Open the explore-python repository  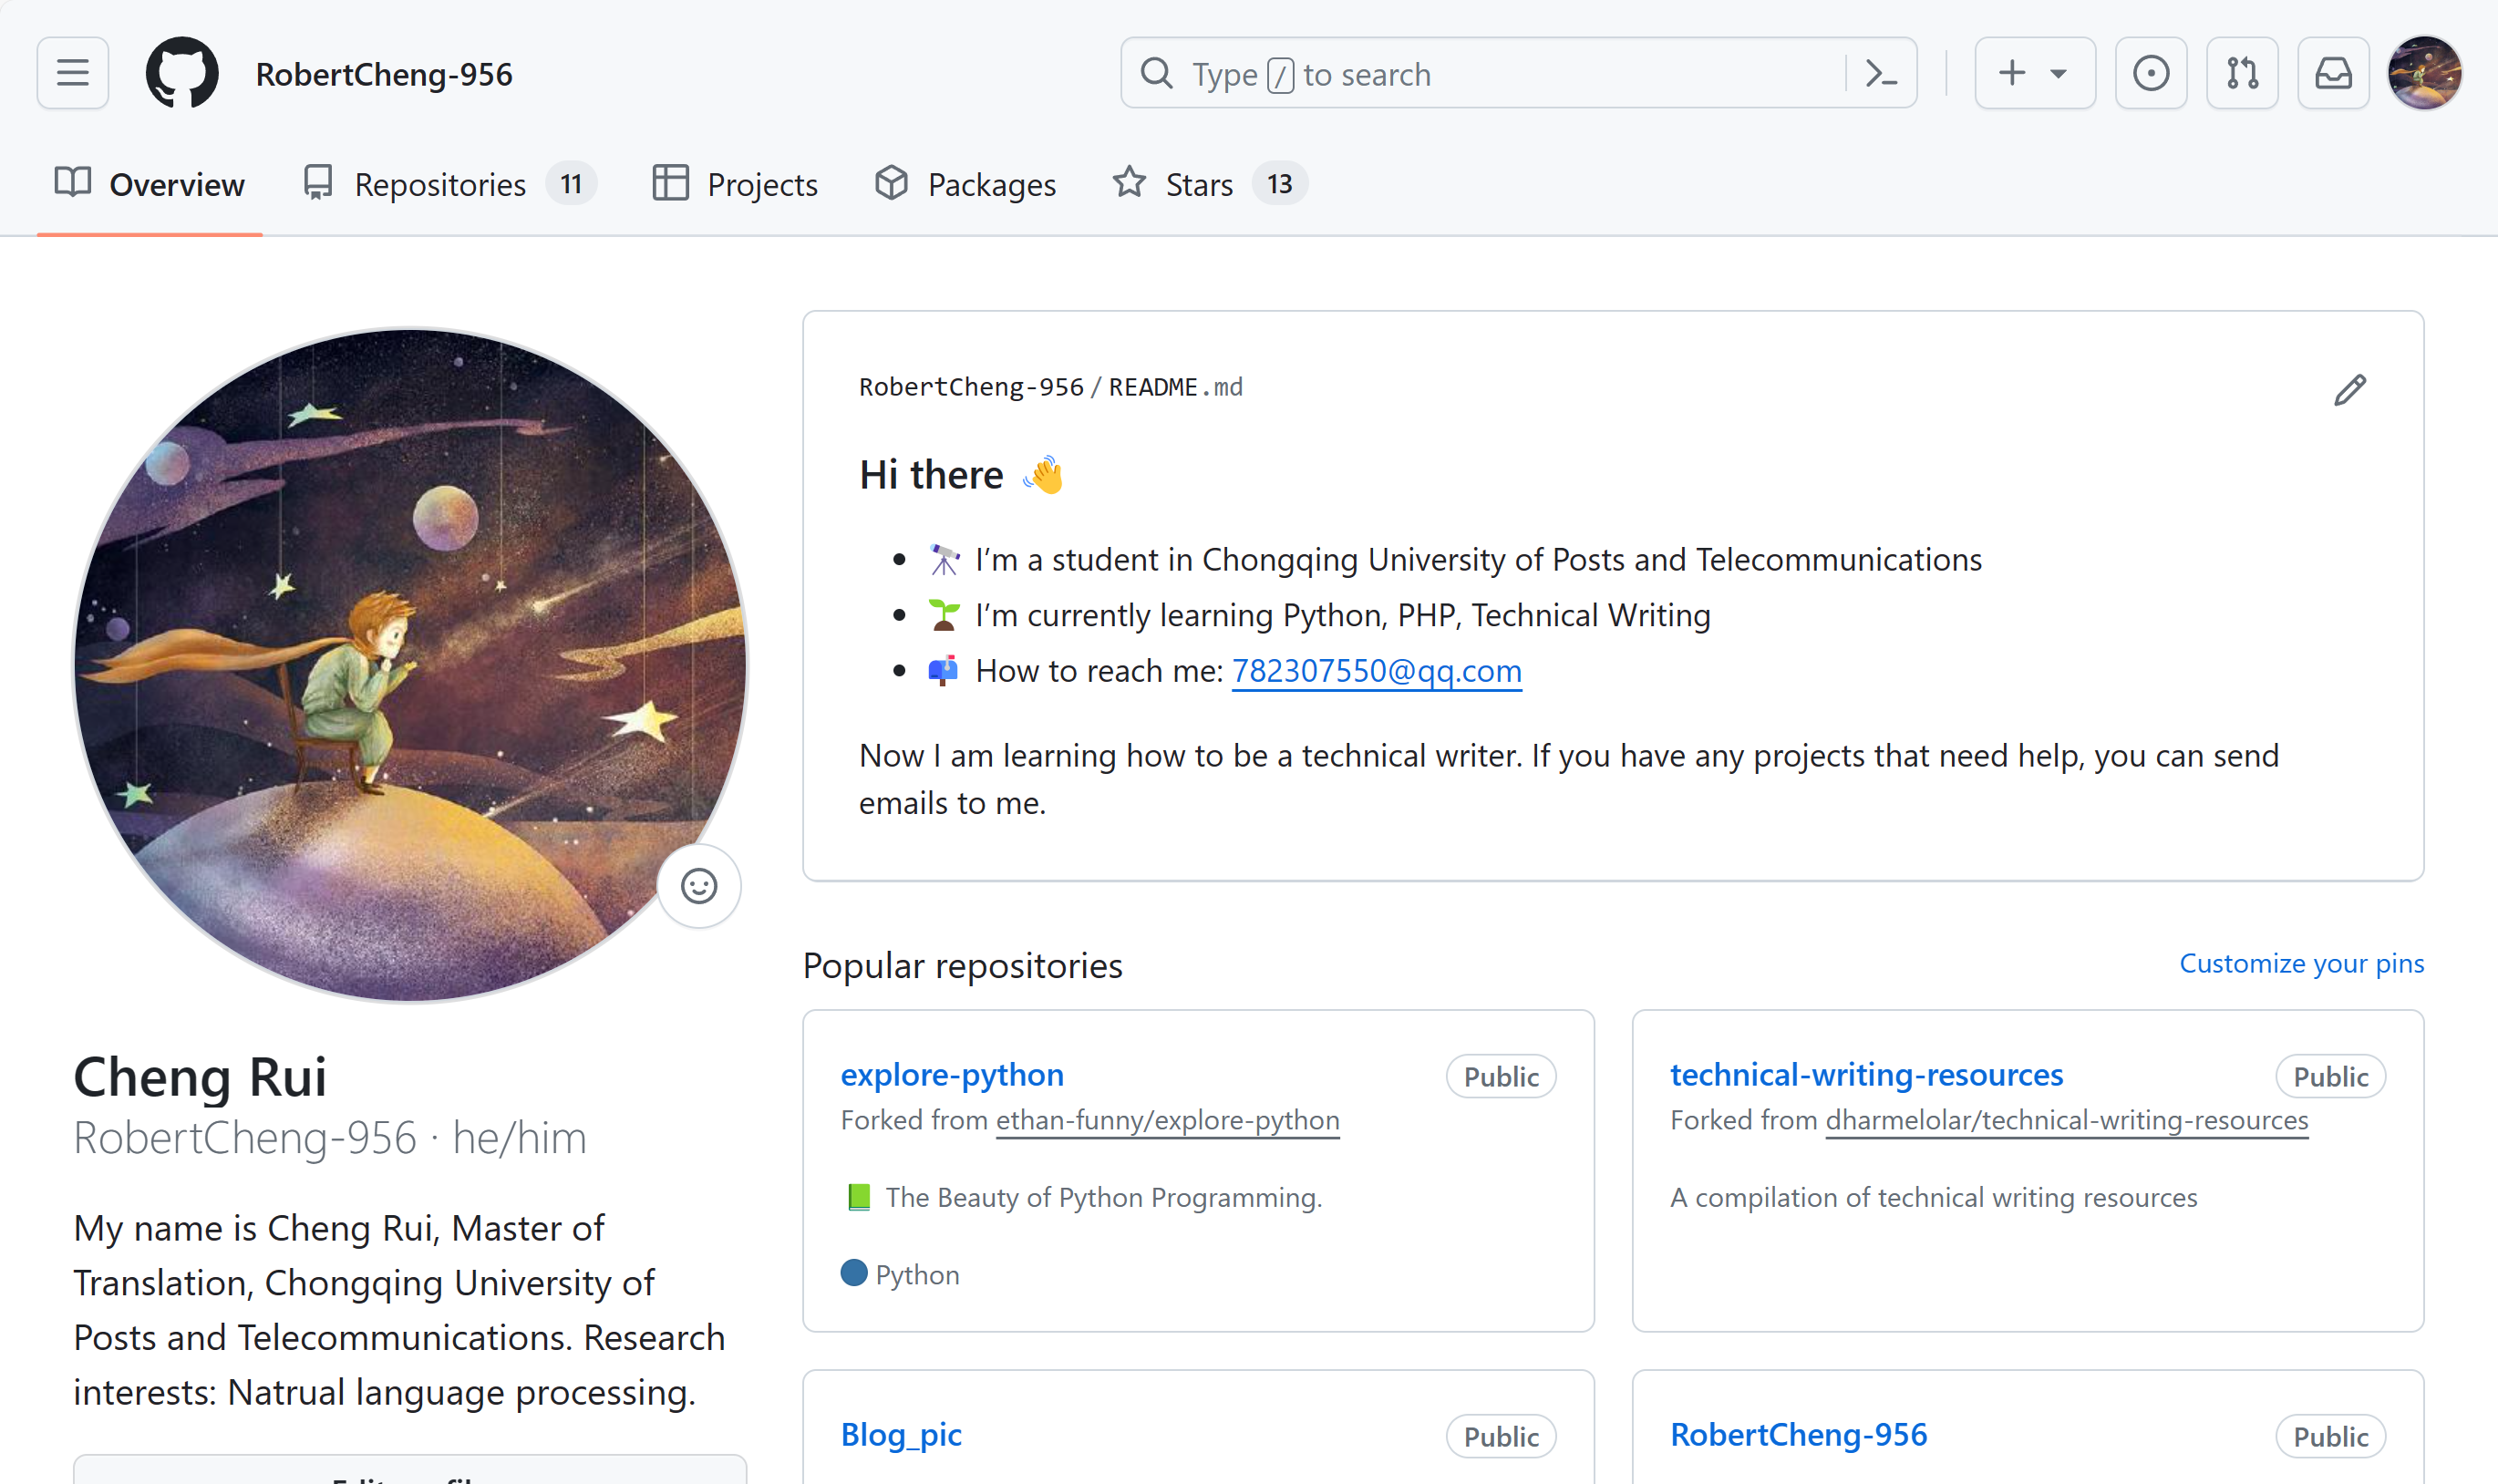[951, 1074]
